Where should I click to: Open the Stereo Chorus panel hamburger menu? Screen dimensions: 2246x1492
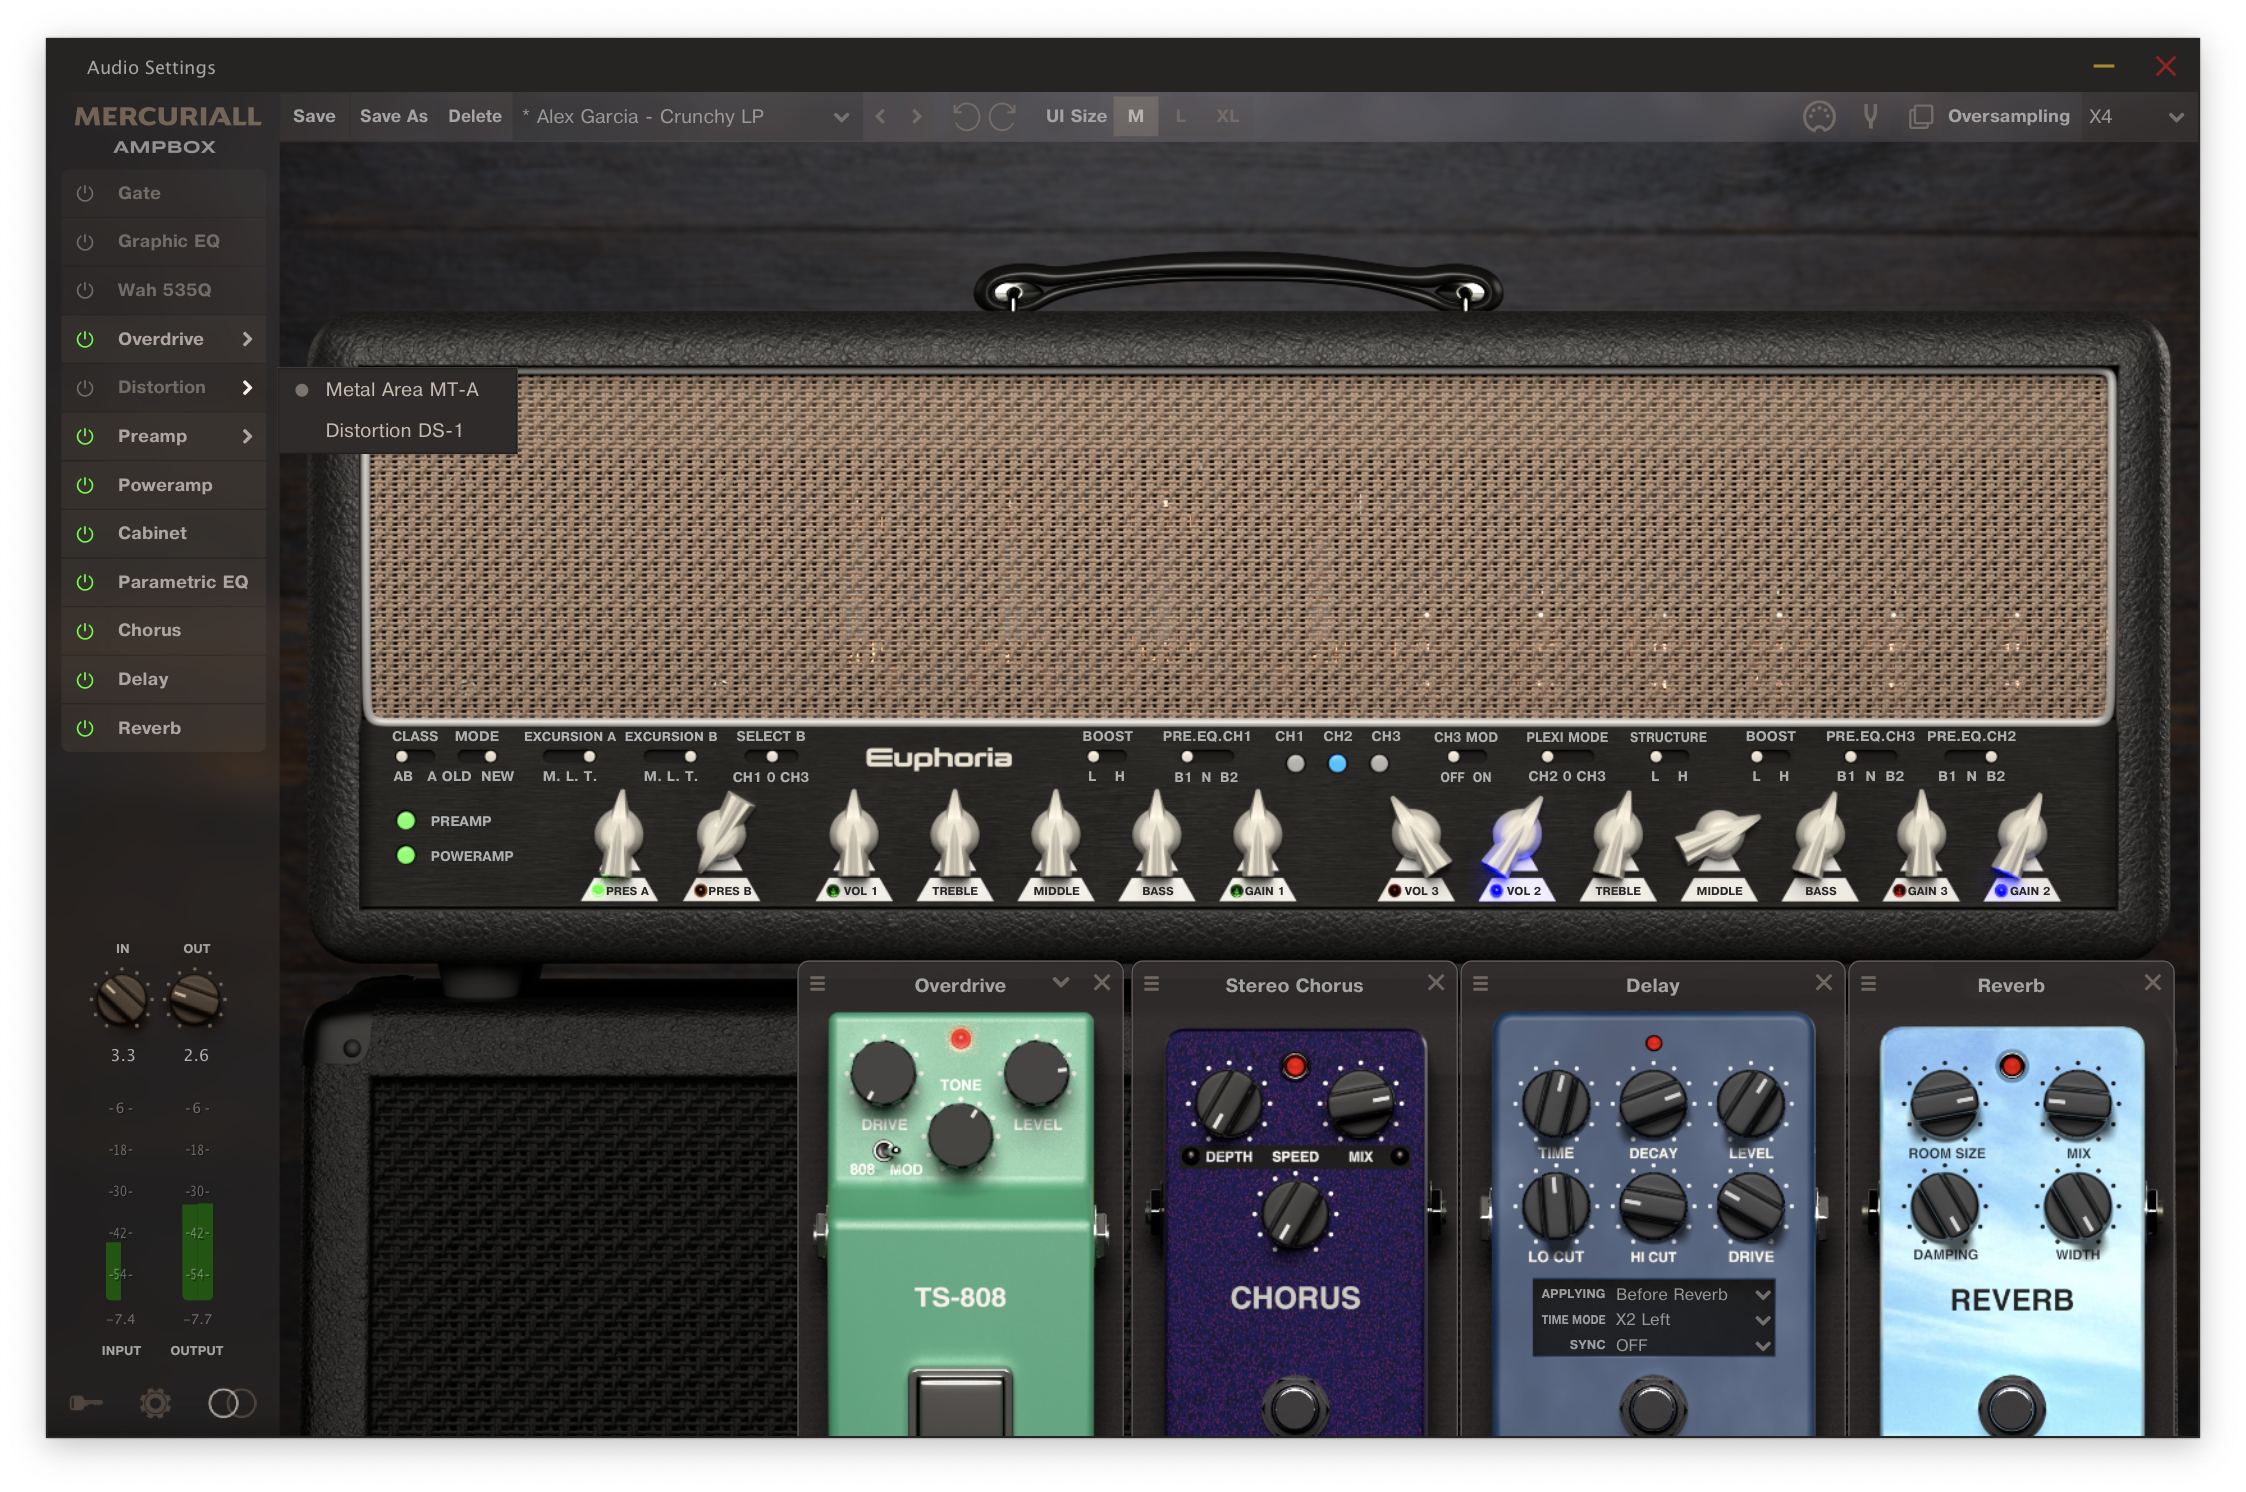pyautogui.click(x=1151, y=984)
